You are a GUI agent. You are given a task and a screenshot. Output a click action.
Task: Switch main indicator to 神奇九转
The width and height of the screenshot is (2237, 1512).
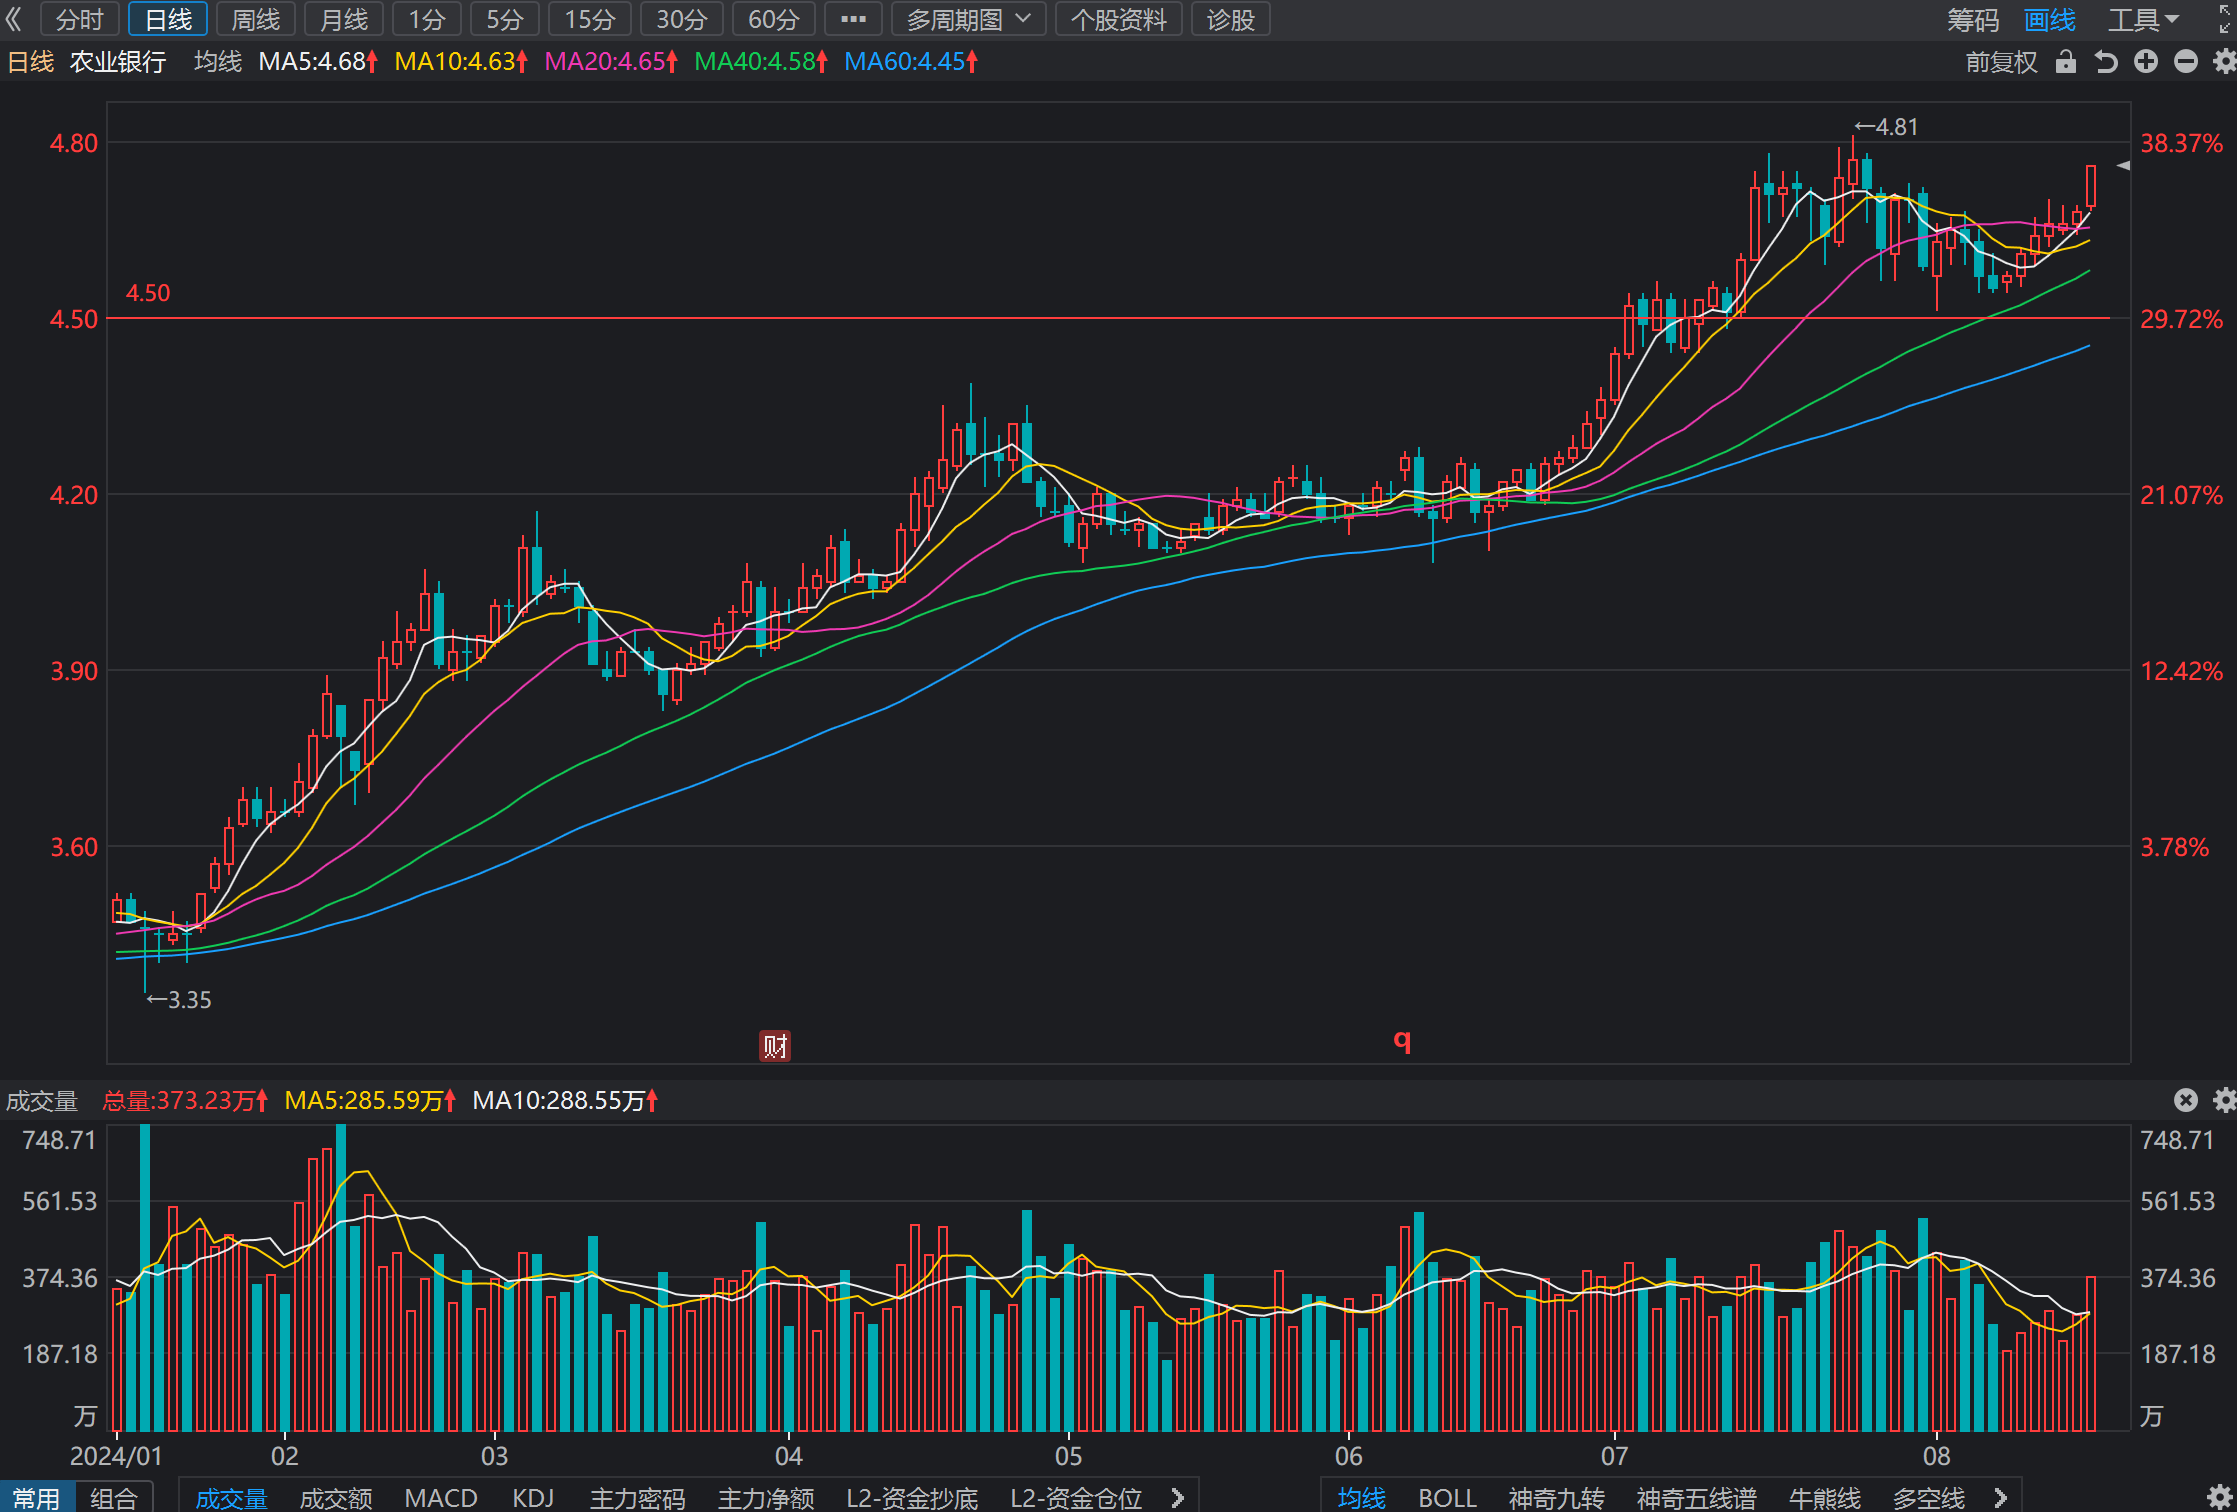click(1556, 1497)
